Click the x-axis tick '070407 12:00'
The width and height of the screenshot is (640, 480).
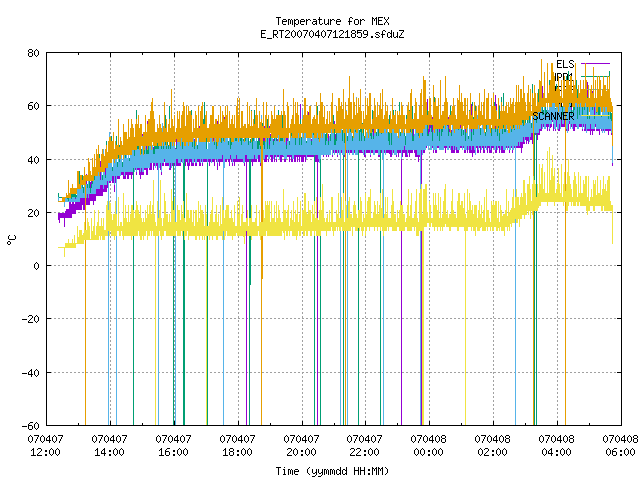coord(45,446)
